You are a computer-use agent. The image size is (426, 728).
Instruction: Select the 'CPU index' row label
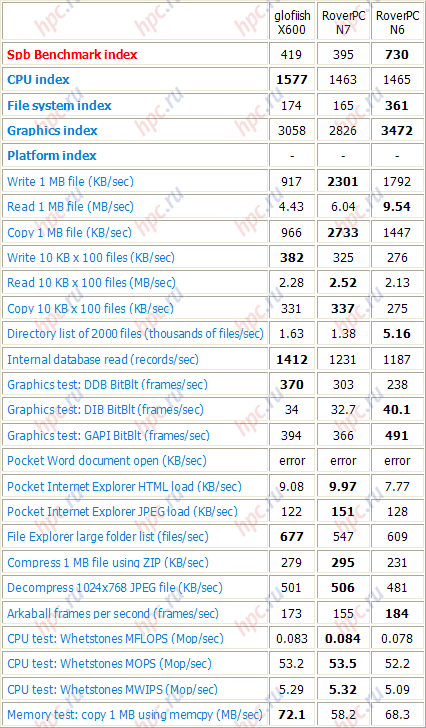click(x=38, y=79)
